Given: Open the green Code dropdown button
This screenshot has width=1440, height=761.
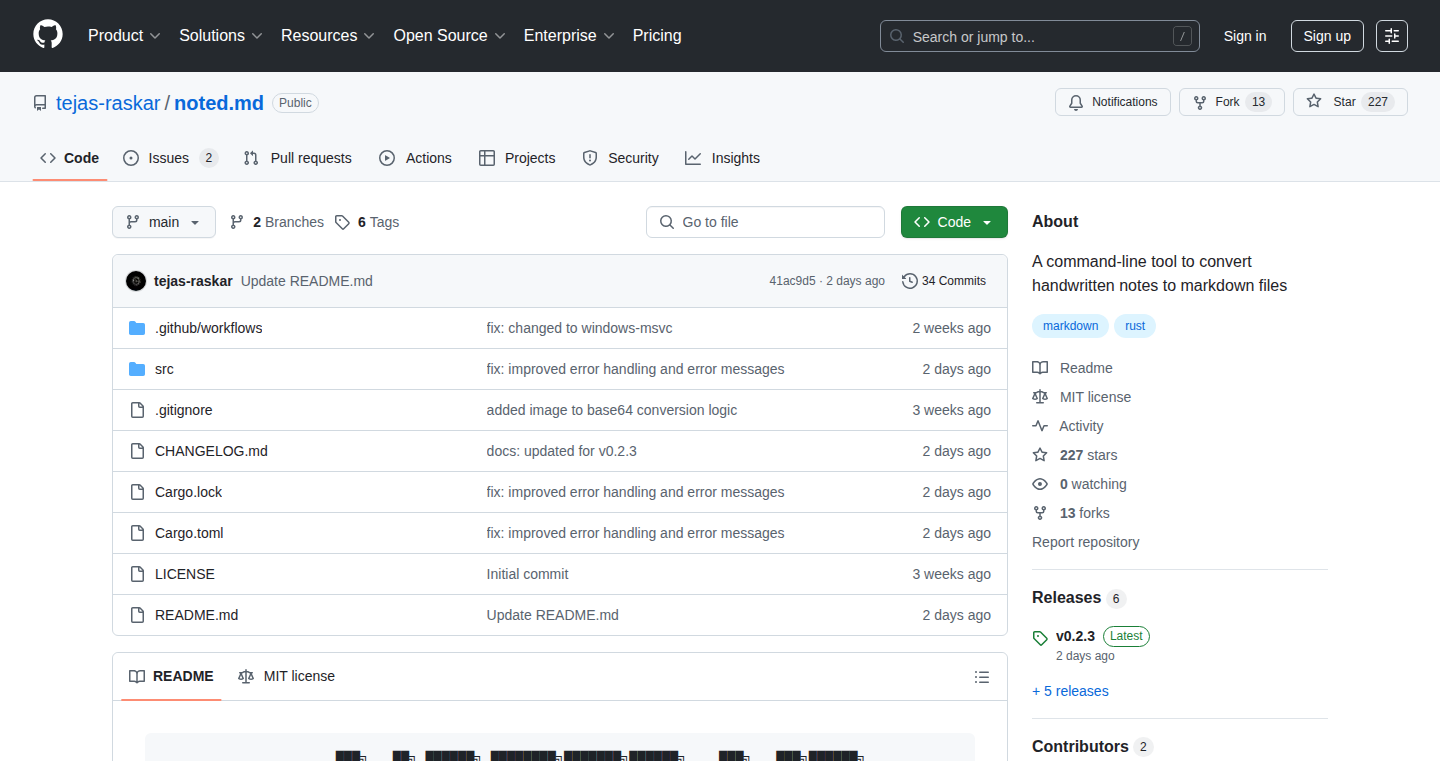Looking at the screenshot, I should tap(954, 222).
